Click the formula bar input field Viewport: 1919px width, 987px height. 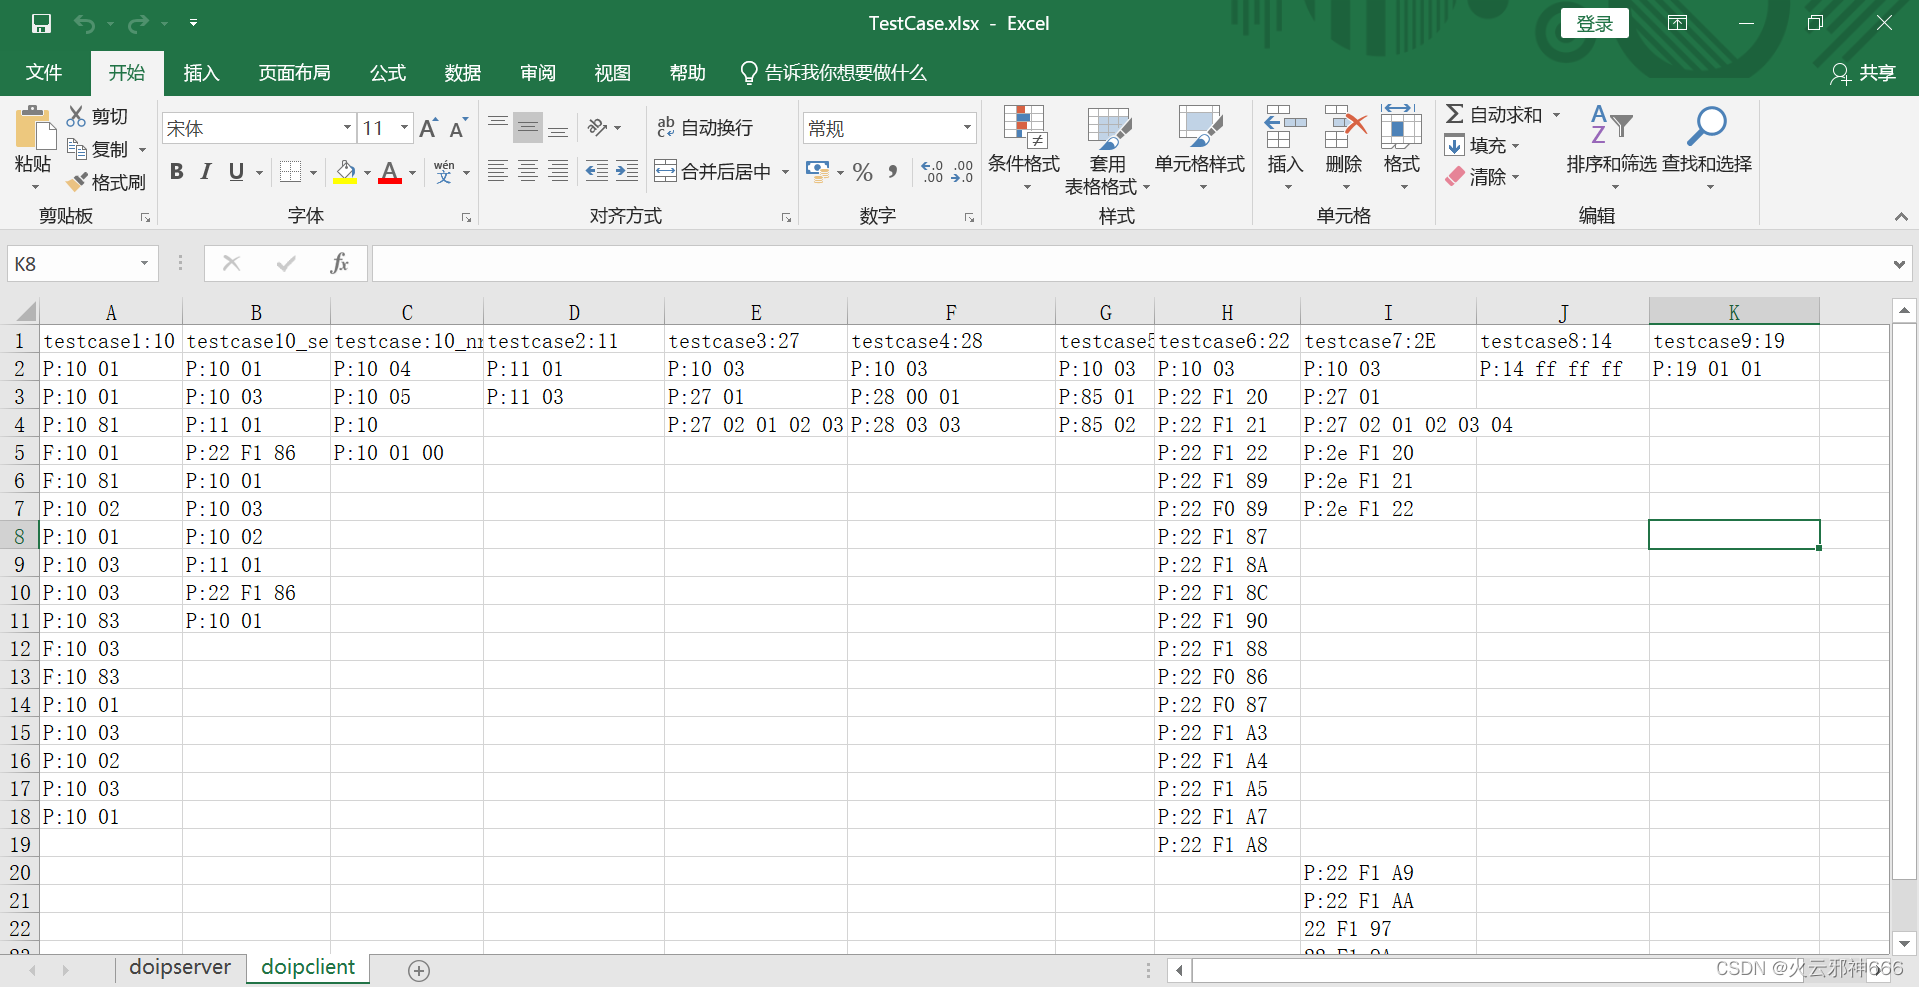(x=1130, y=264)
